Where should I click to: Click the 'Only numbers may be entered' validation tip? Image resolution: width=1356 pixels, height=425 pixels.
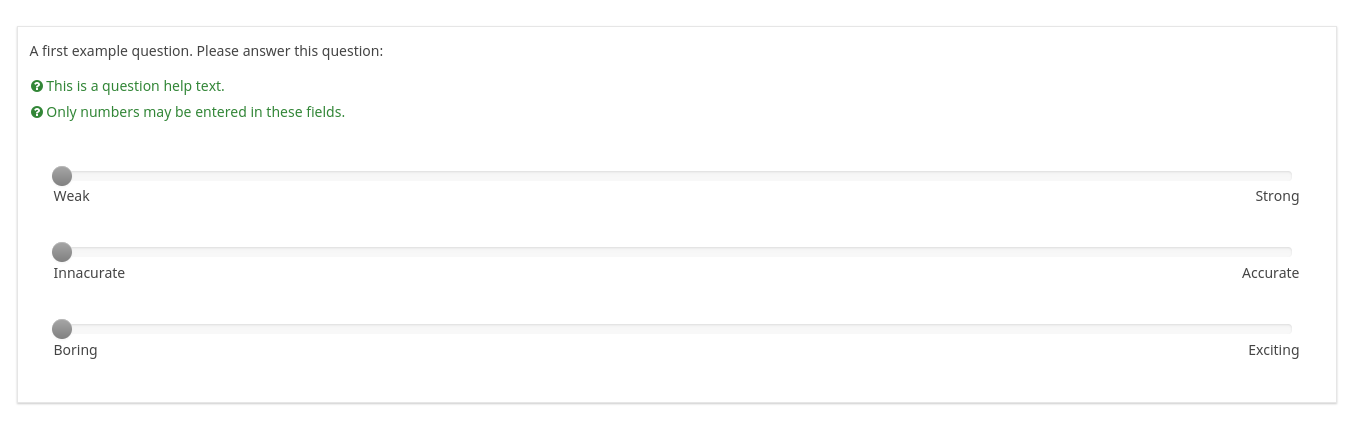pos(195,113)
